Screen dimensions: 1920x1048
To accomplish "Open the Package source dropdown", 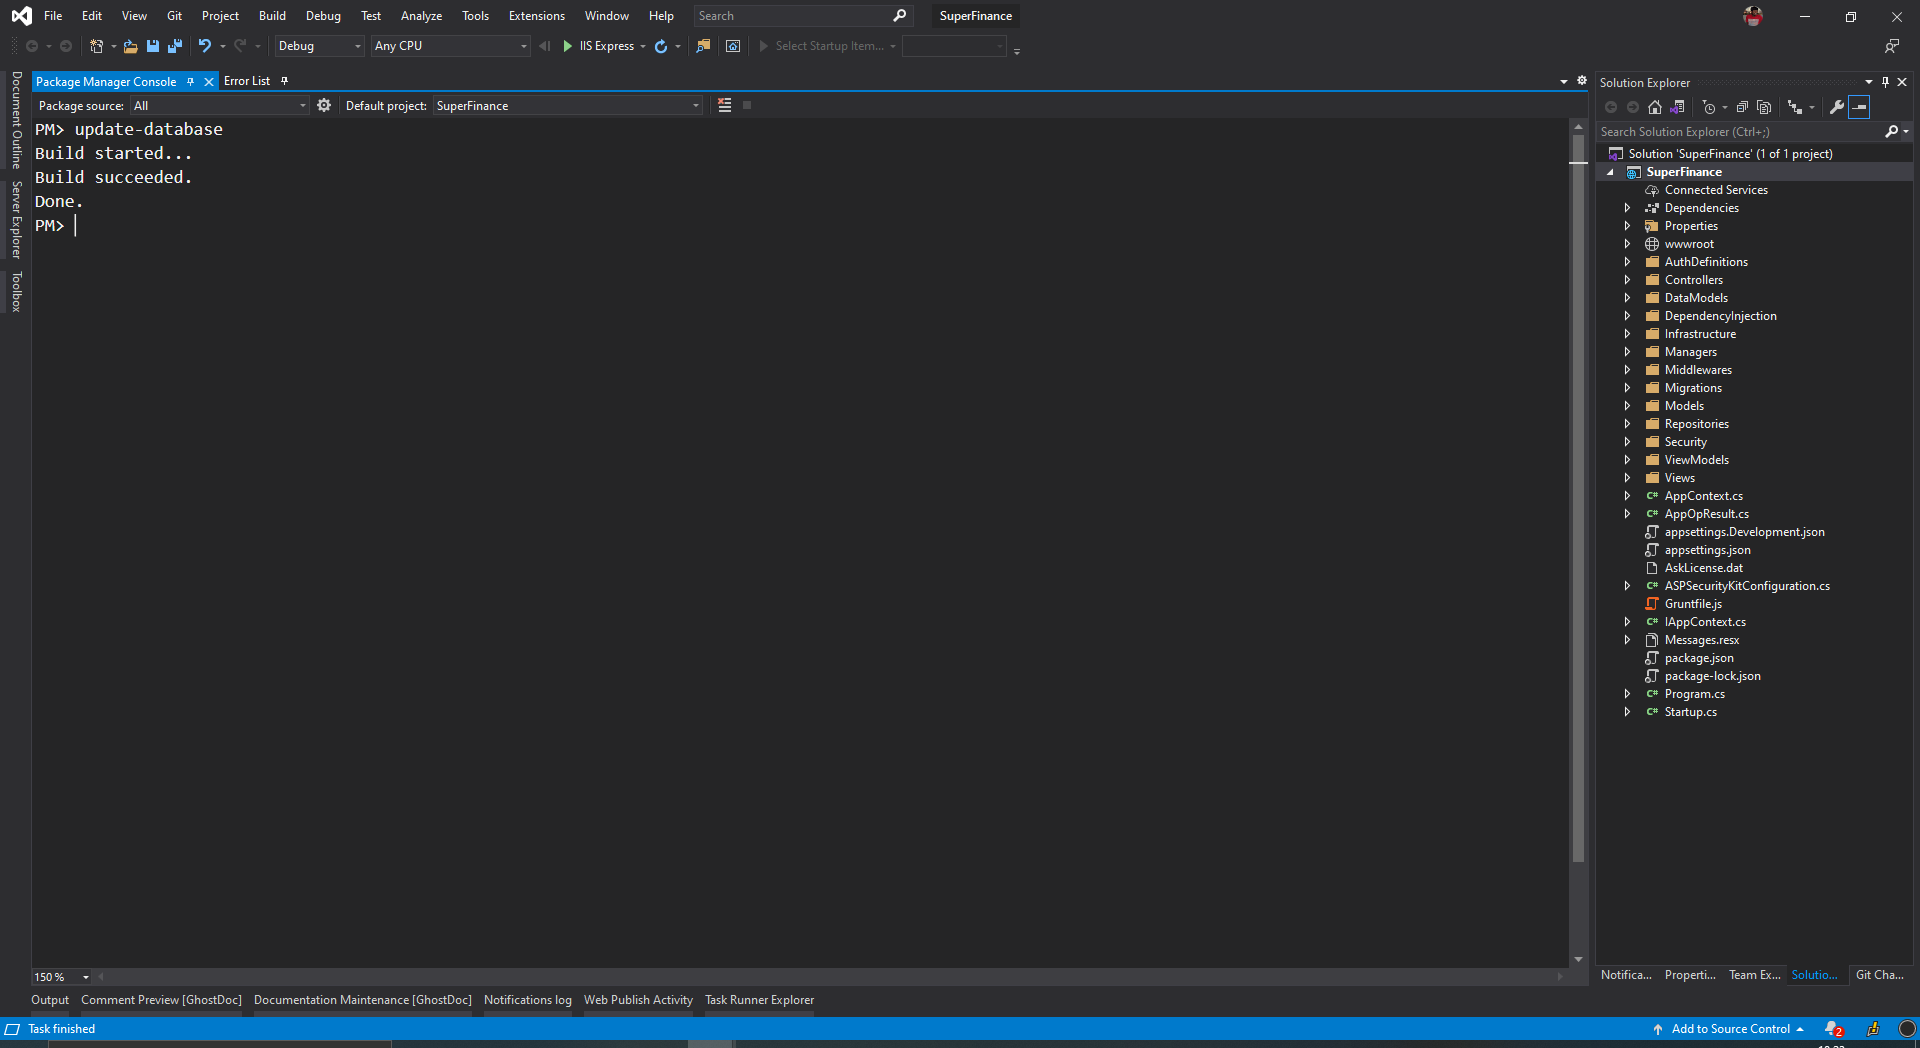I will (x=219, y=105).
